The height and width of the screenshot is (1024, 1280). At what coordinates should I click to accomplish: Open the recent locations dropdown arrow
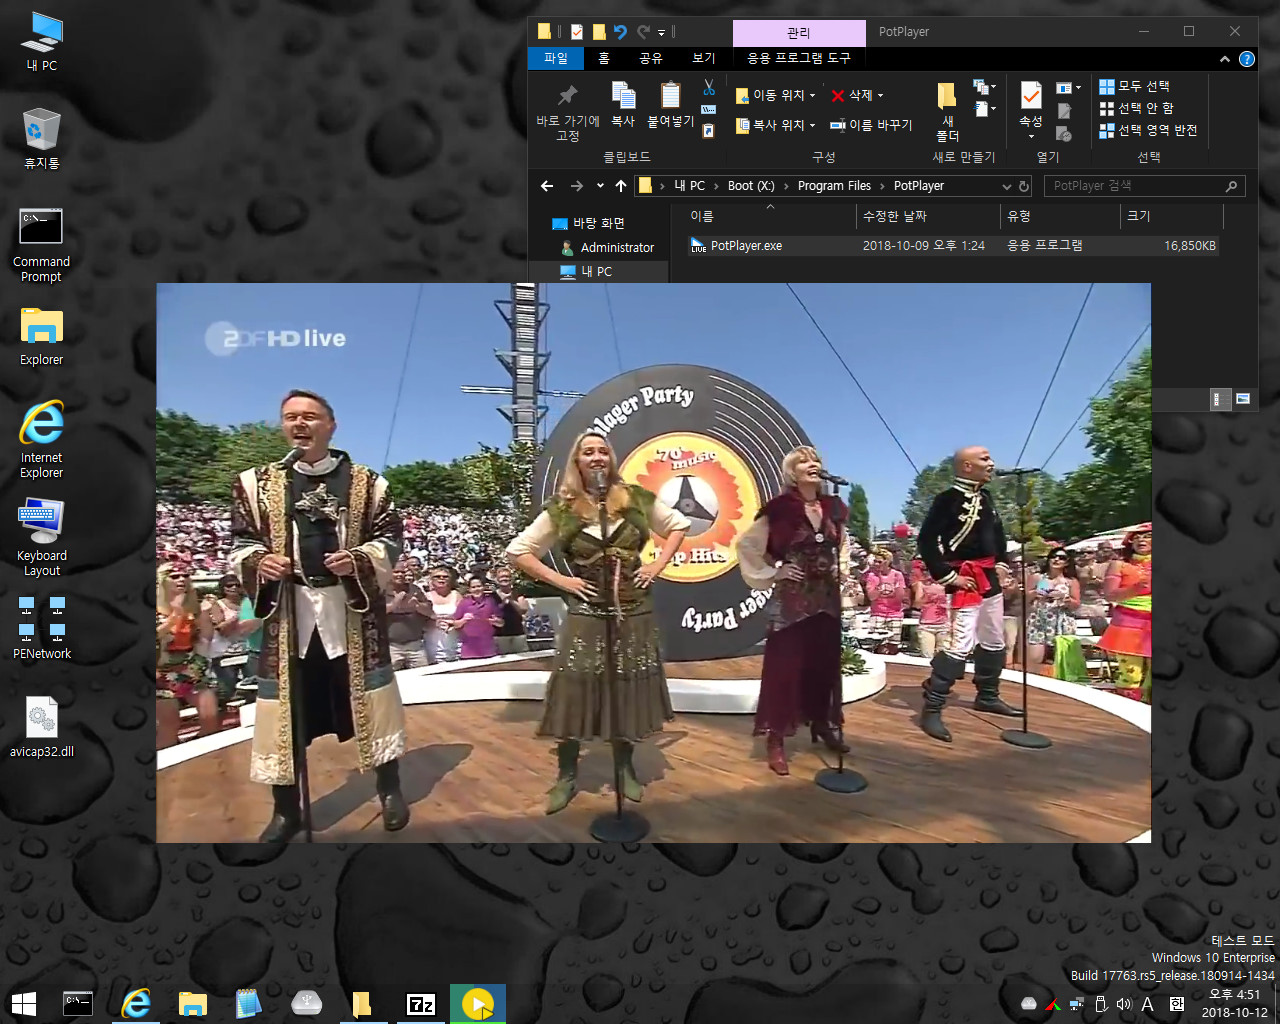click(600, 186)
